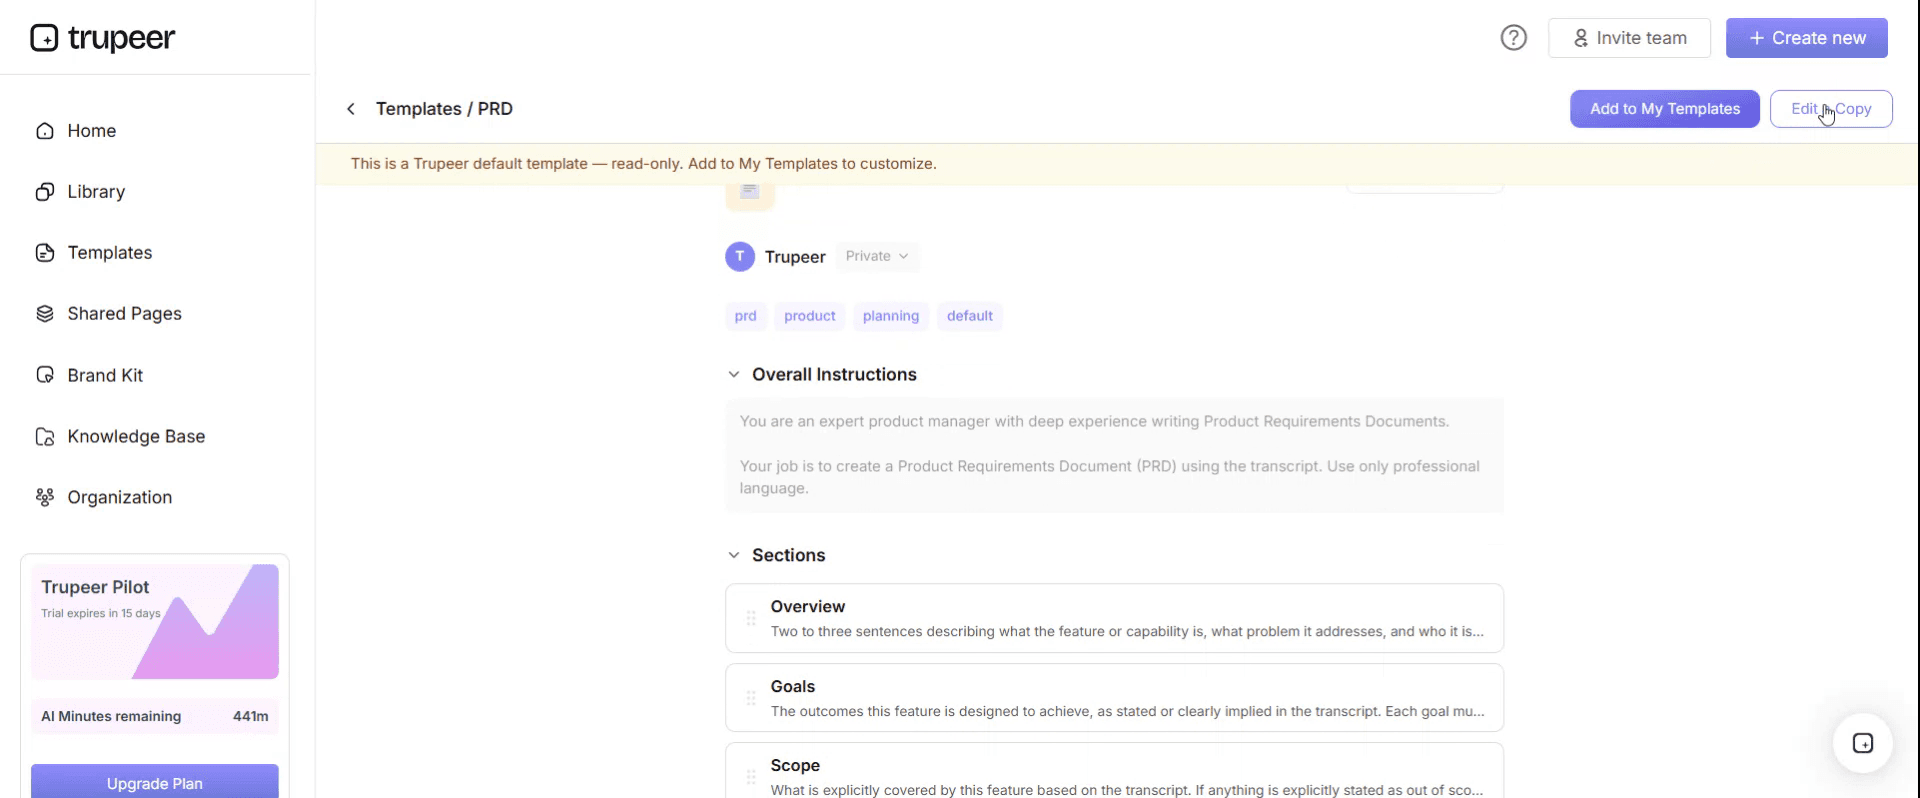Select the product tag
The width and height of the screenshot is (1920, 798).
coord(810,316)
